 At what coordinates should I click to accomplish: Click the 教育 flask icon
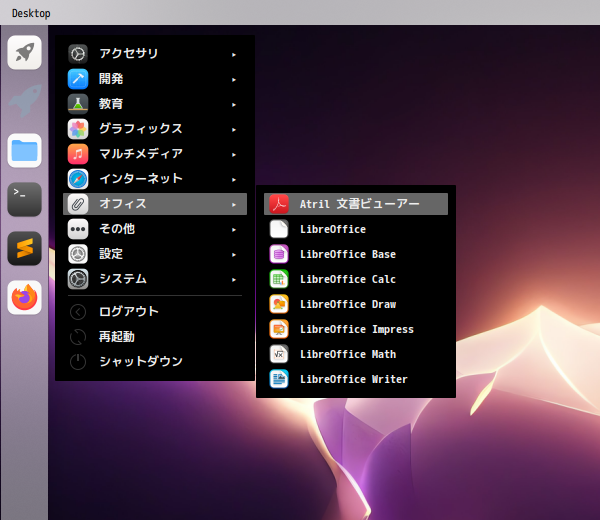coord(78,104)
